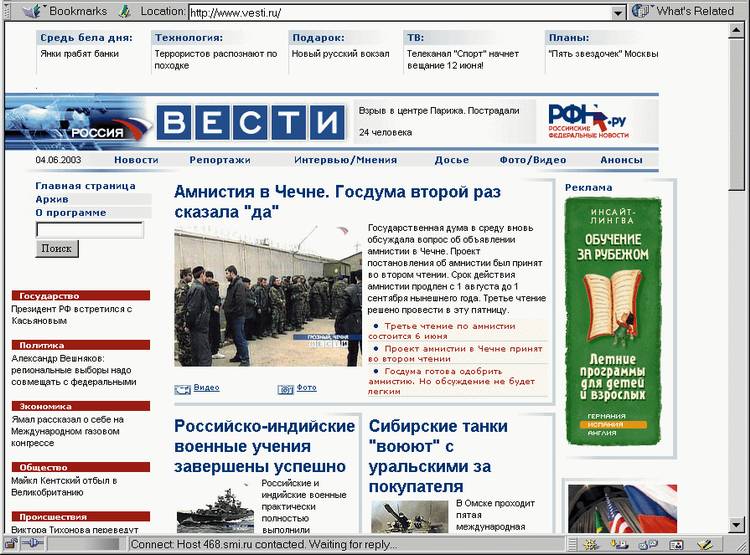Open the Анонсы section
Screen dimensions: 750x555
point(621,160)
